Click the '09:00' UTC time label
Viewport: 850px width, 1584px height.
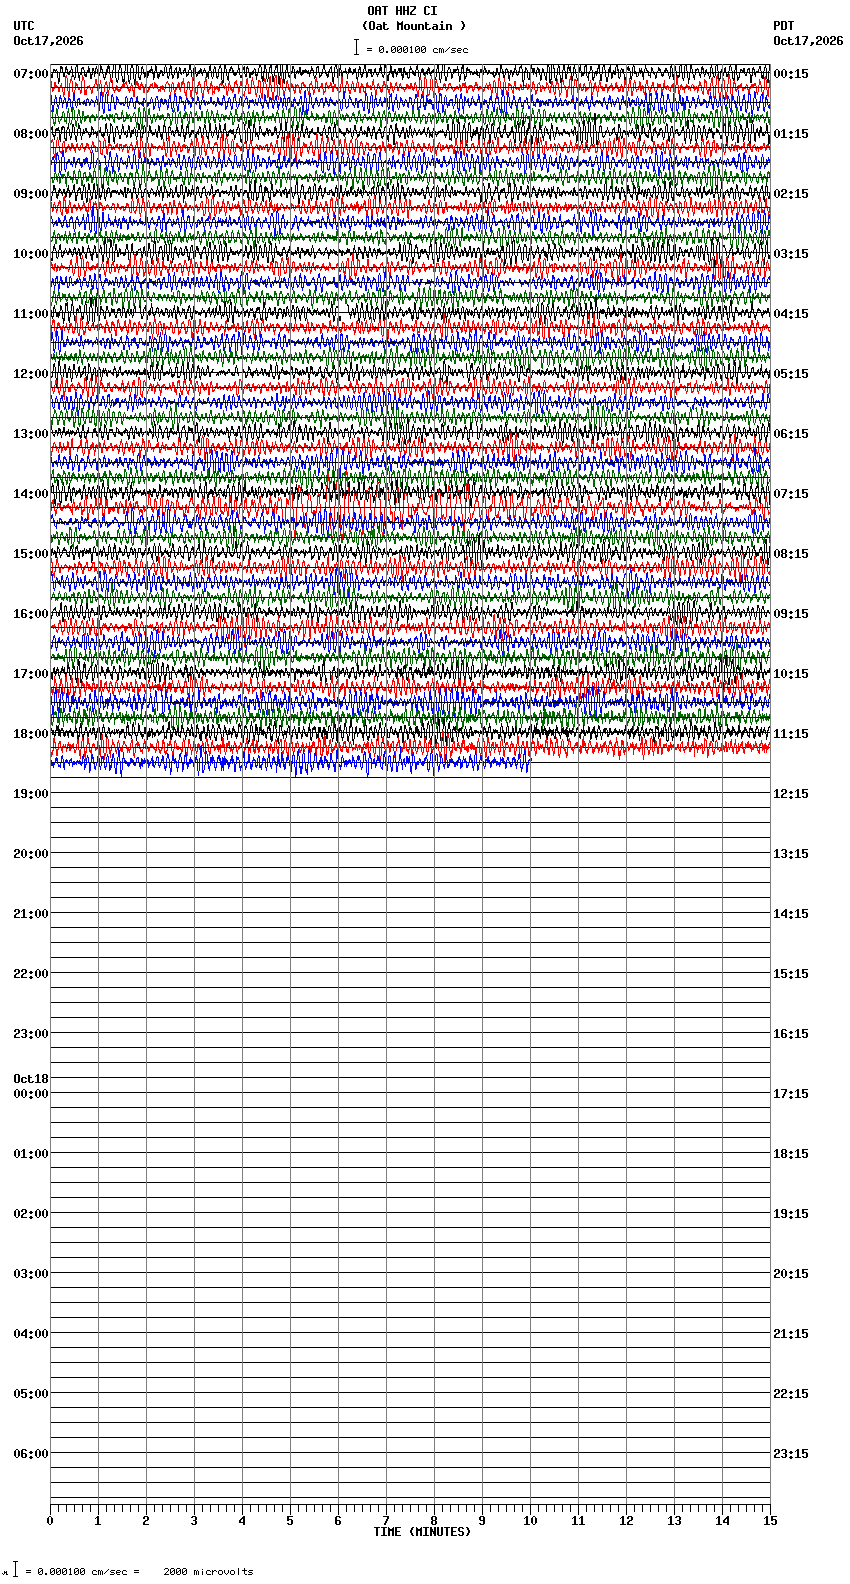click(31, 194)
